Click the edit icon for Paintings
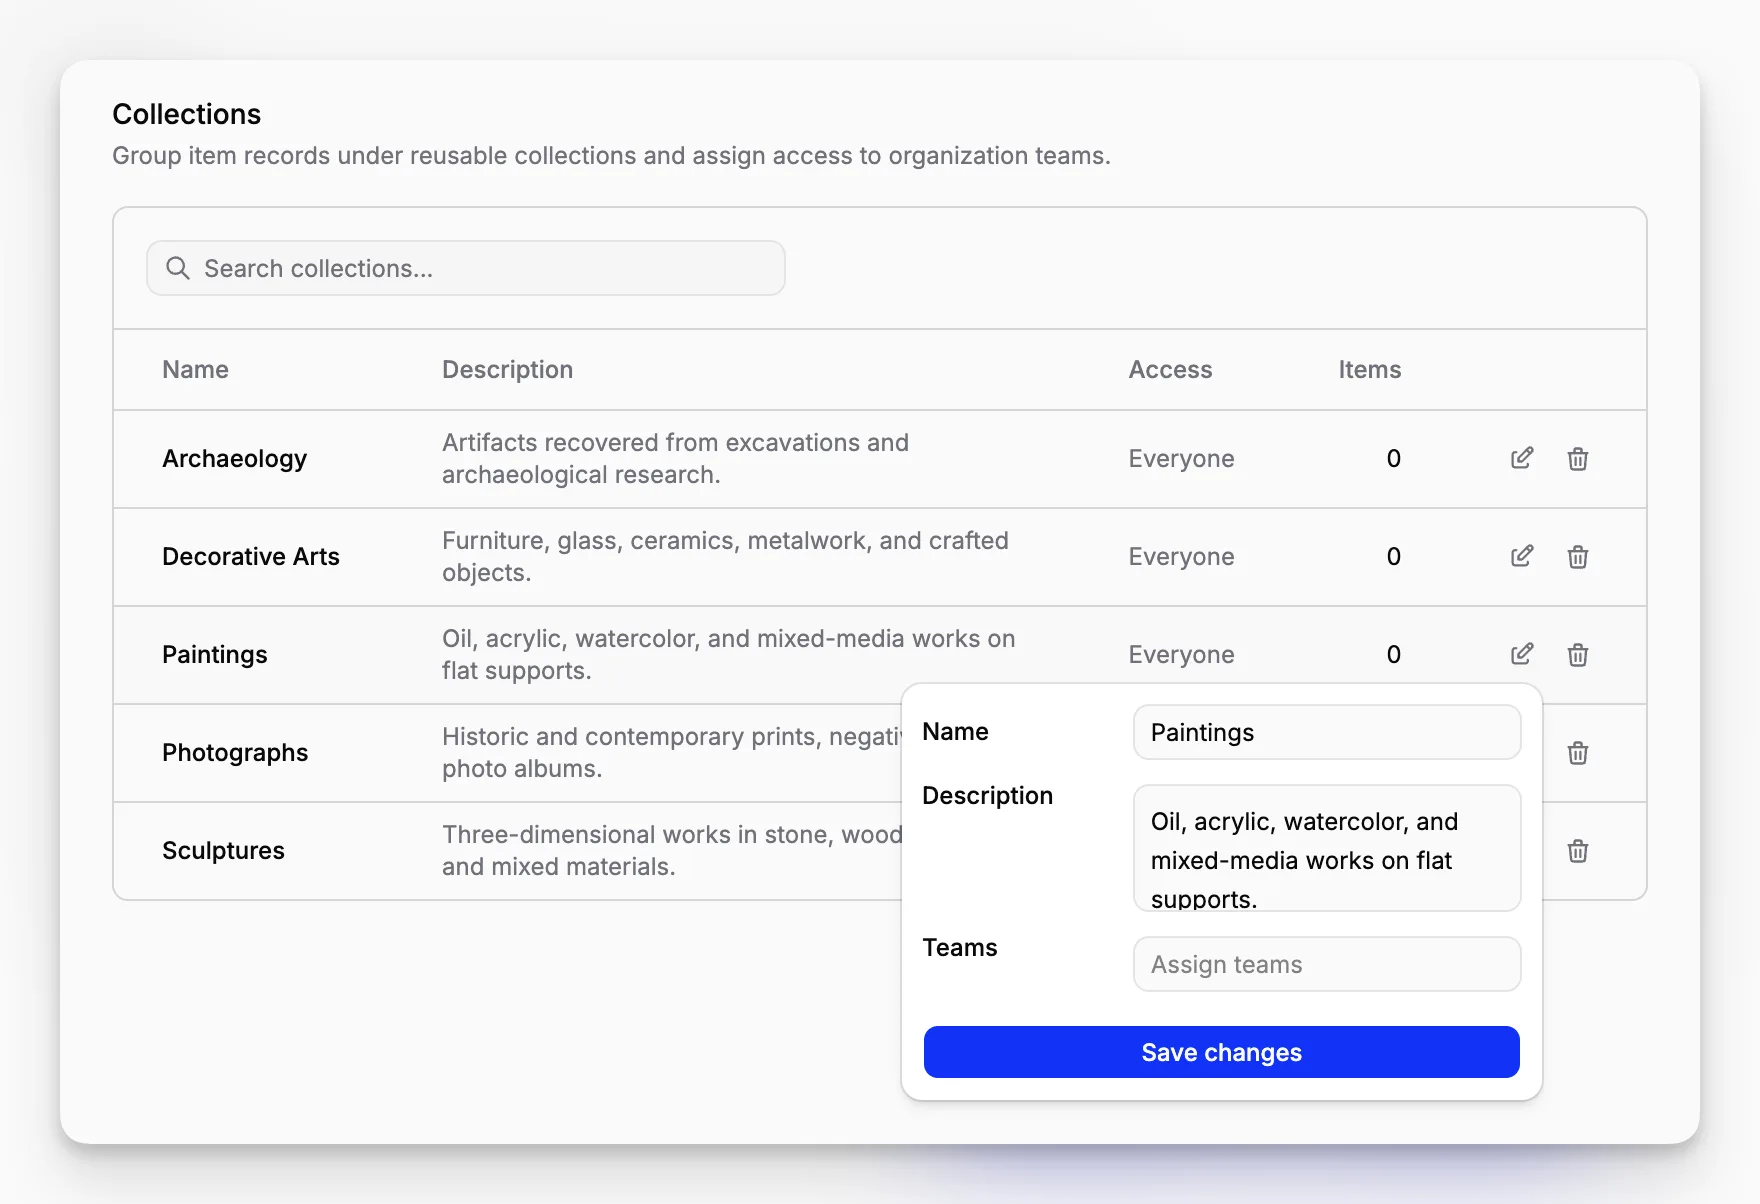This screenshot has width=1760, height=1204. click(x=1522, y=654)
